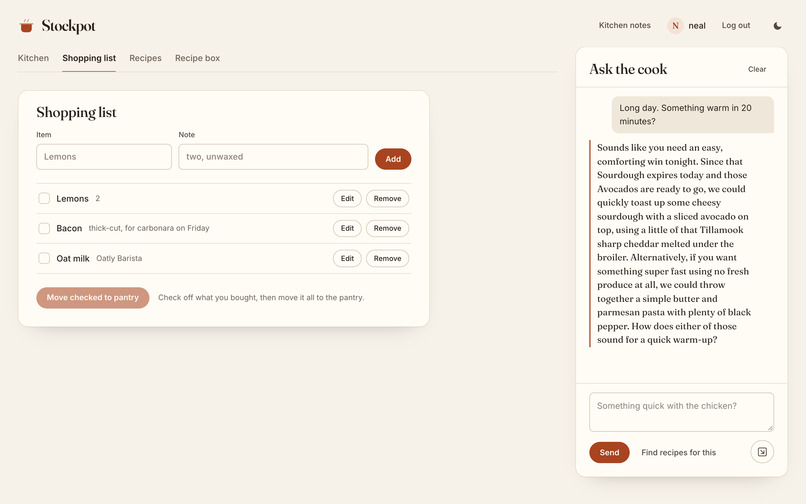Image resolution: width=806 pixels, height=504 pixels.
Task: Click the 'Oatly Barista' note text
Action: click(119, 258)
